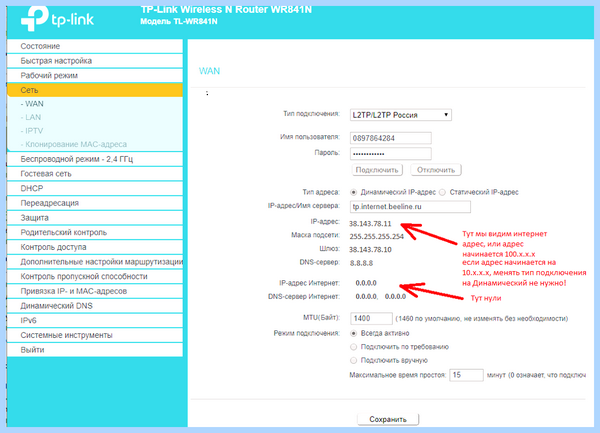Click the Отключить button
600x433 pixels.
[x=436, y=170]
